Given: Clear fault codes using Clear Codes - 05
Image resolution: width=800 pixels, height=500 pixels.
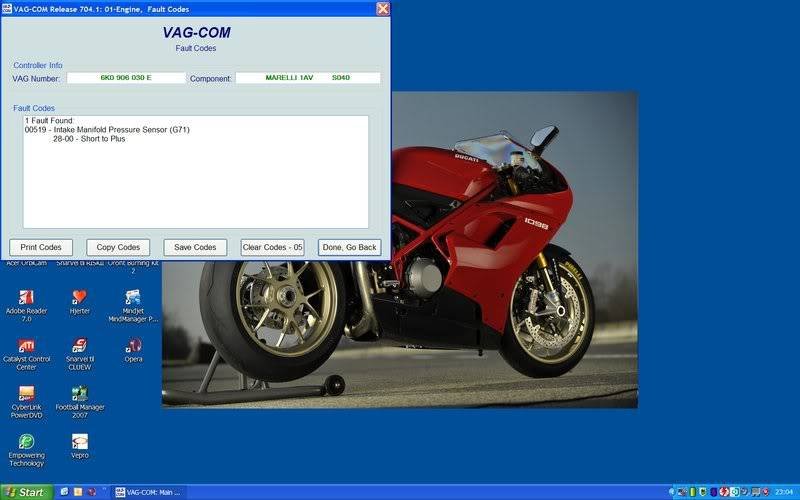Looking at the screenshot, I should 272,247.
